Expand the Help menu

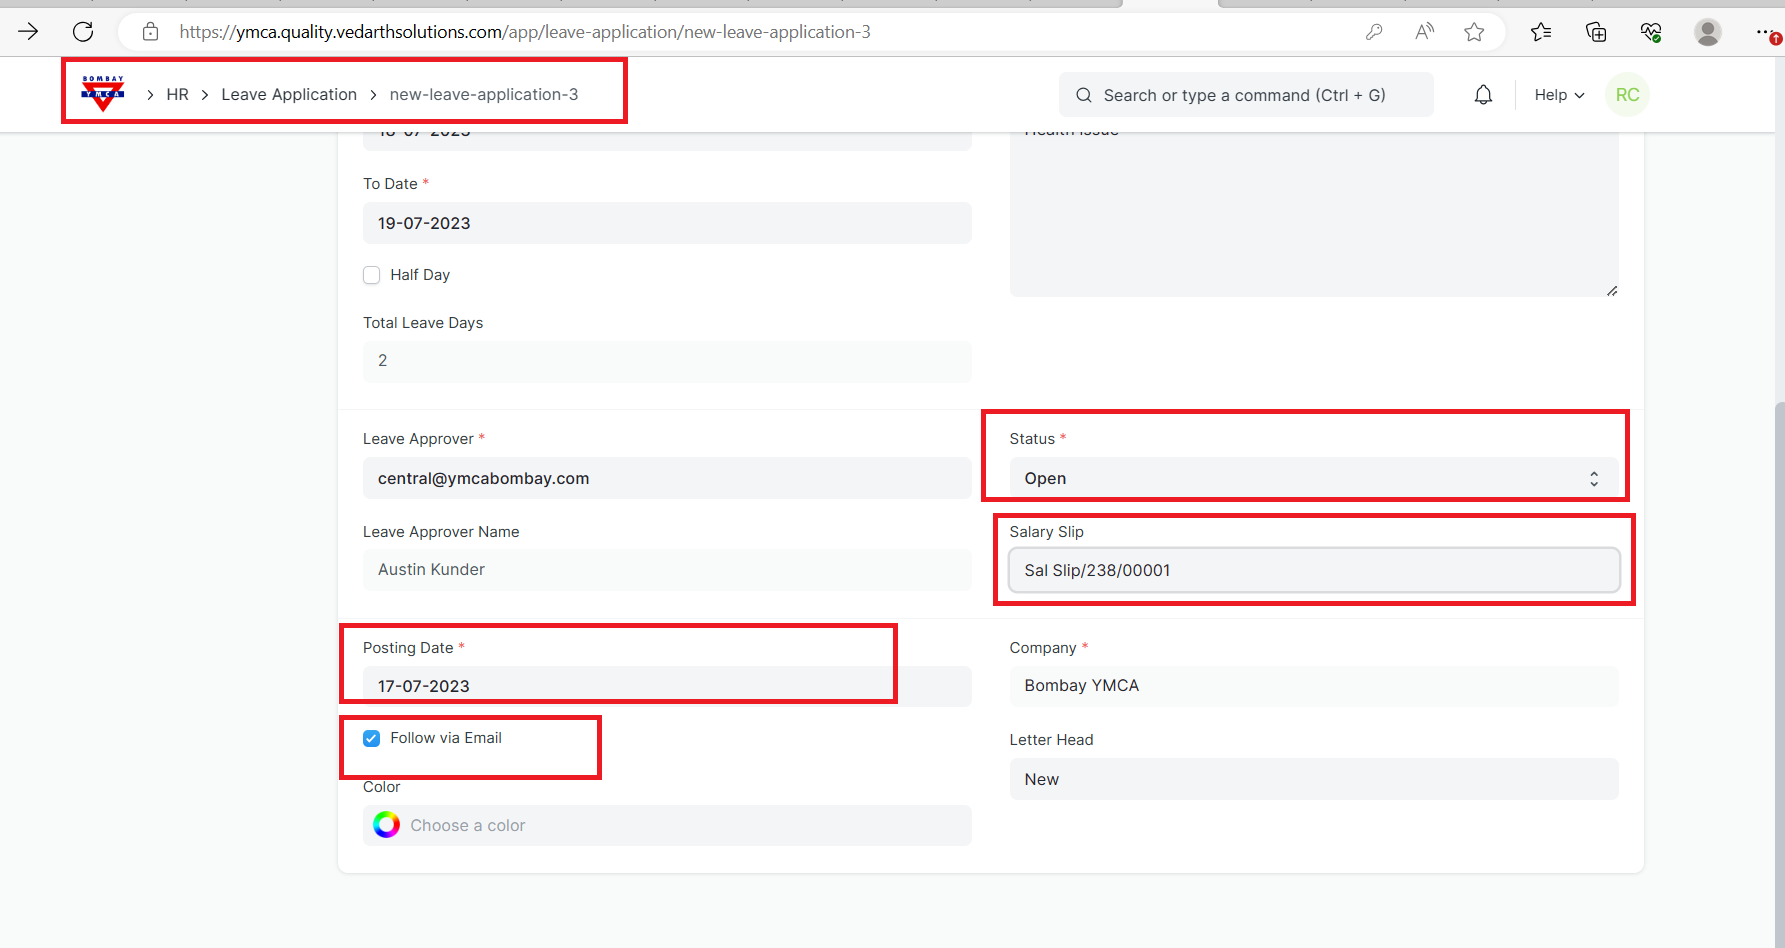pyautogui.click(x=1559, y=95)
